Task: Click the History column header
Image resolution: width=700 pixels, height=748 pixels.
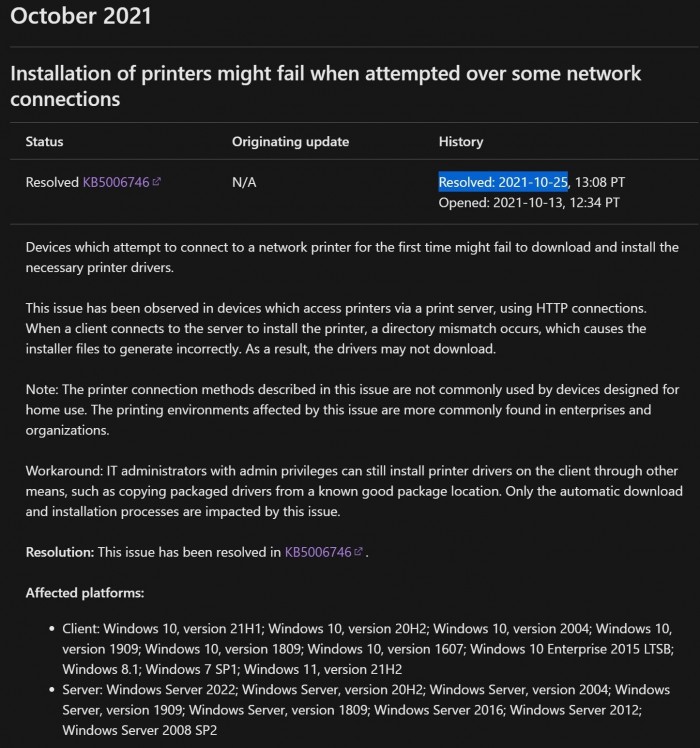Action: click(460, 142)
